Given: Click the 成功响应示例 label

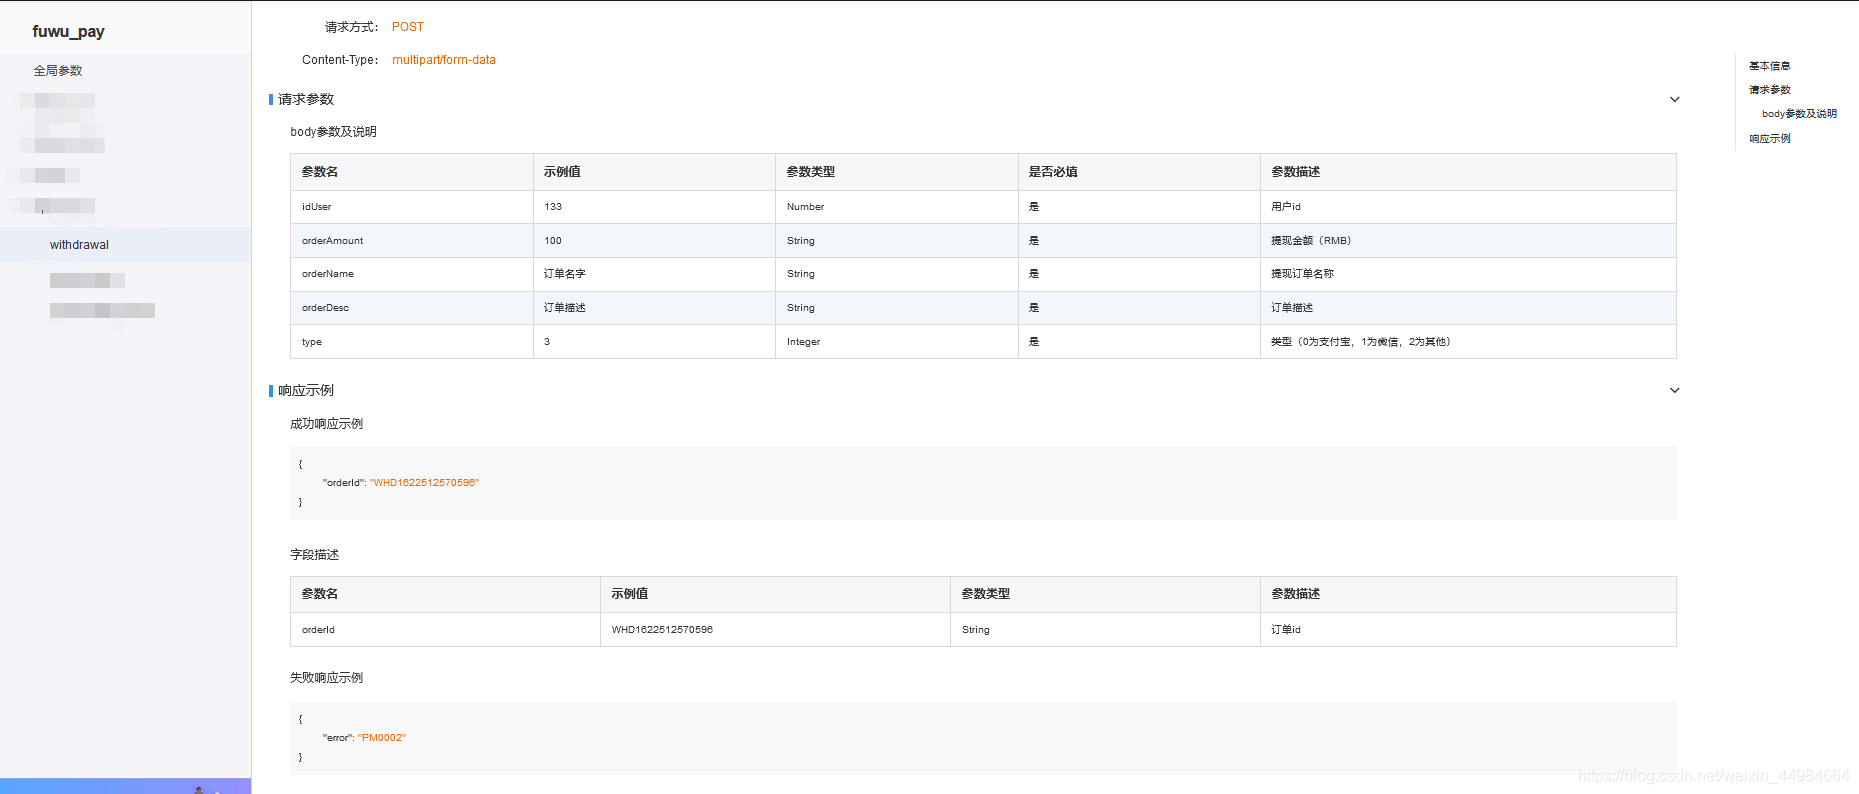Looking at the screenshot, I should click(326, 424).
